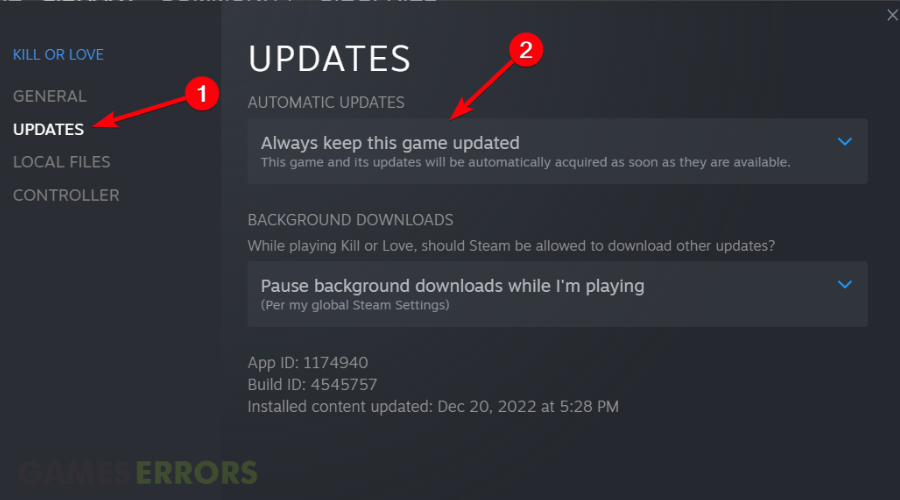Image resolution: width=900 pixels, height=500 pixels.
Task: Switch to the LOCAL FILES tab
Action: [61, 162]
